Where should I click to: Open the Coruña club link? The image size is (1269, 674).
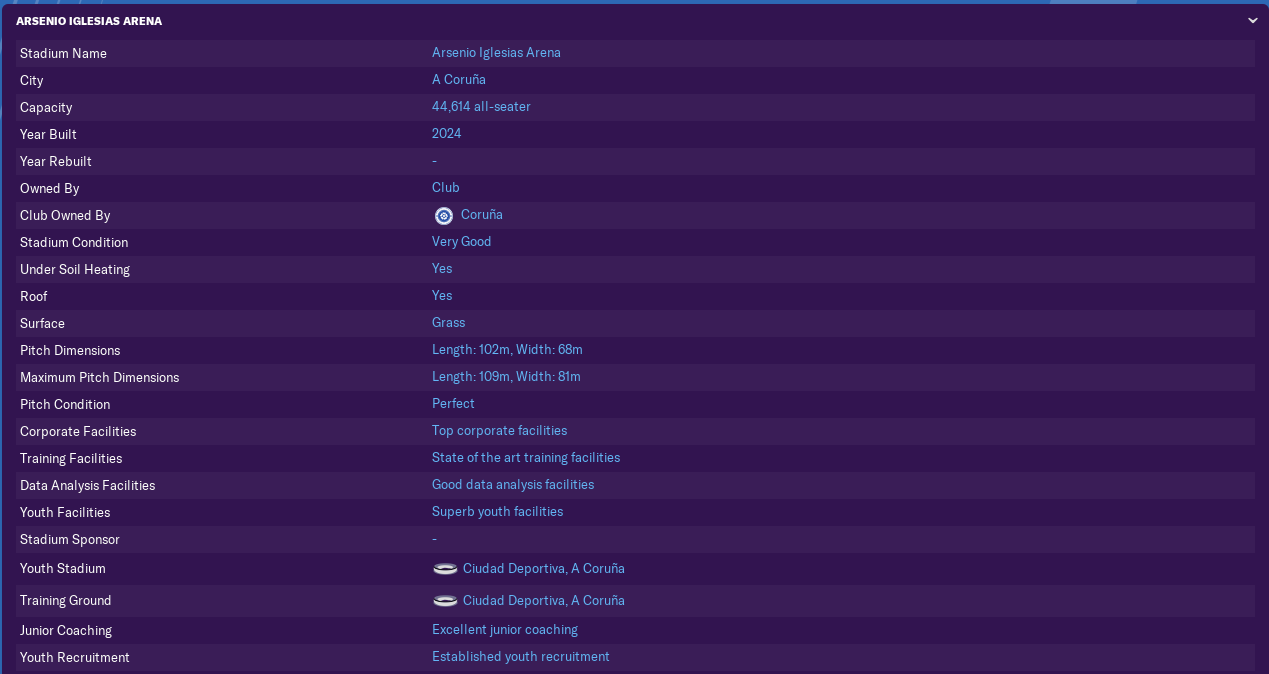coord(481,215)
